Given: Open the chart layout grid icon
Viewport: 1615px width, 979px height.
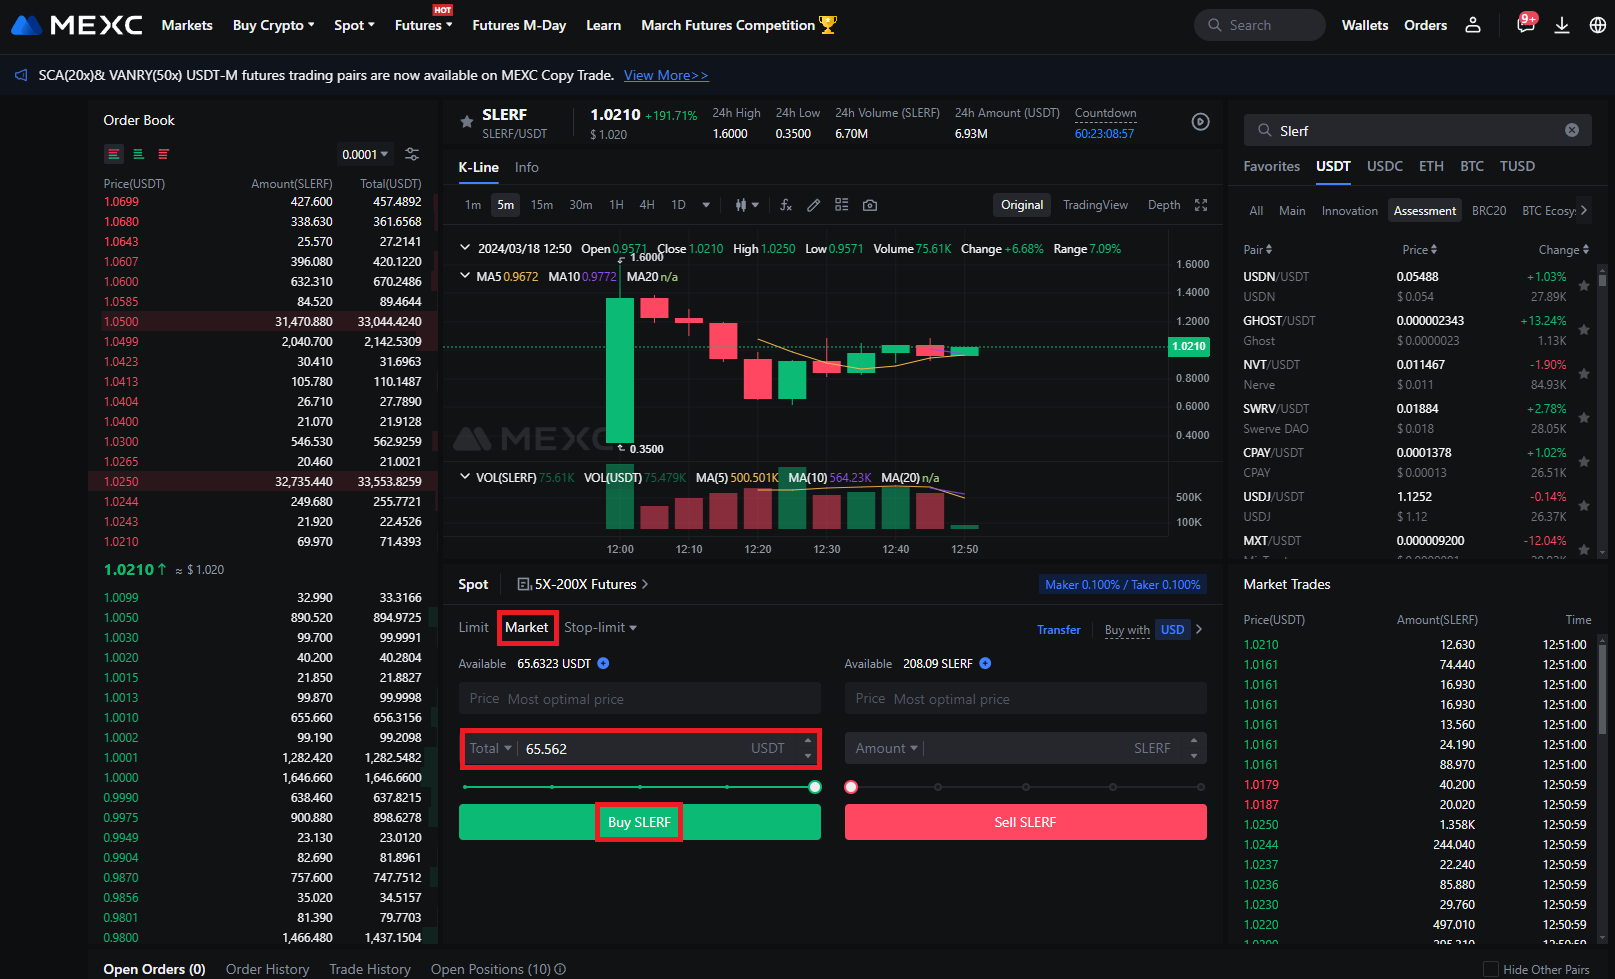Looking at the screenshot, I should click(842, 205).
